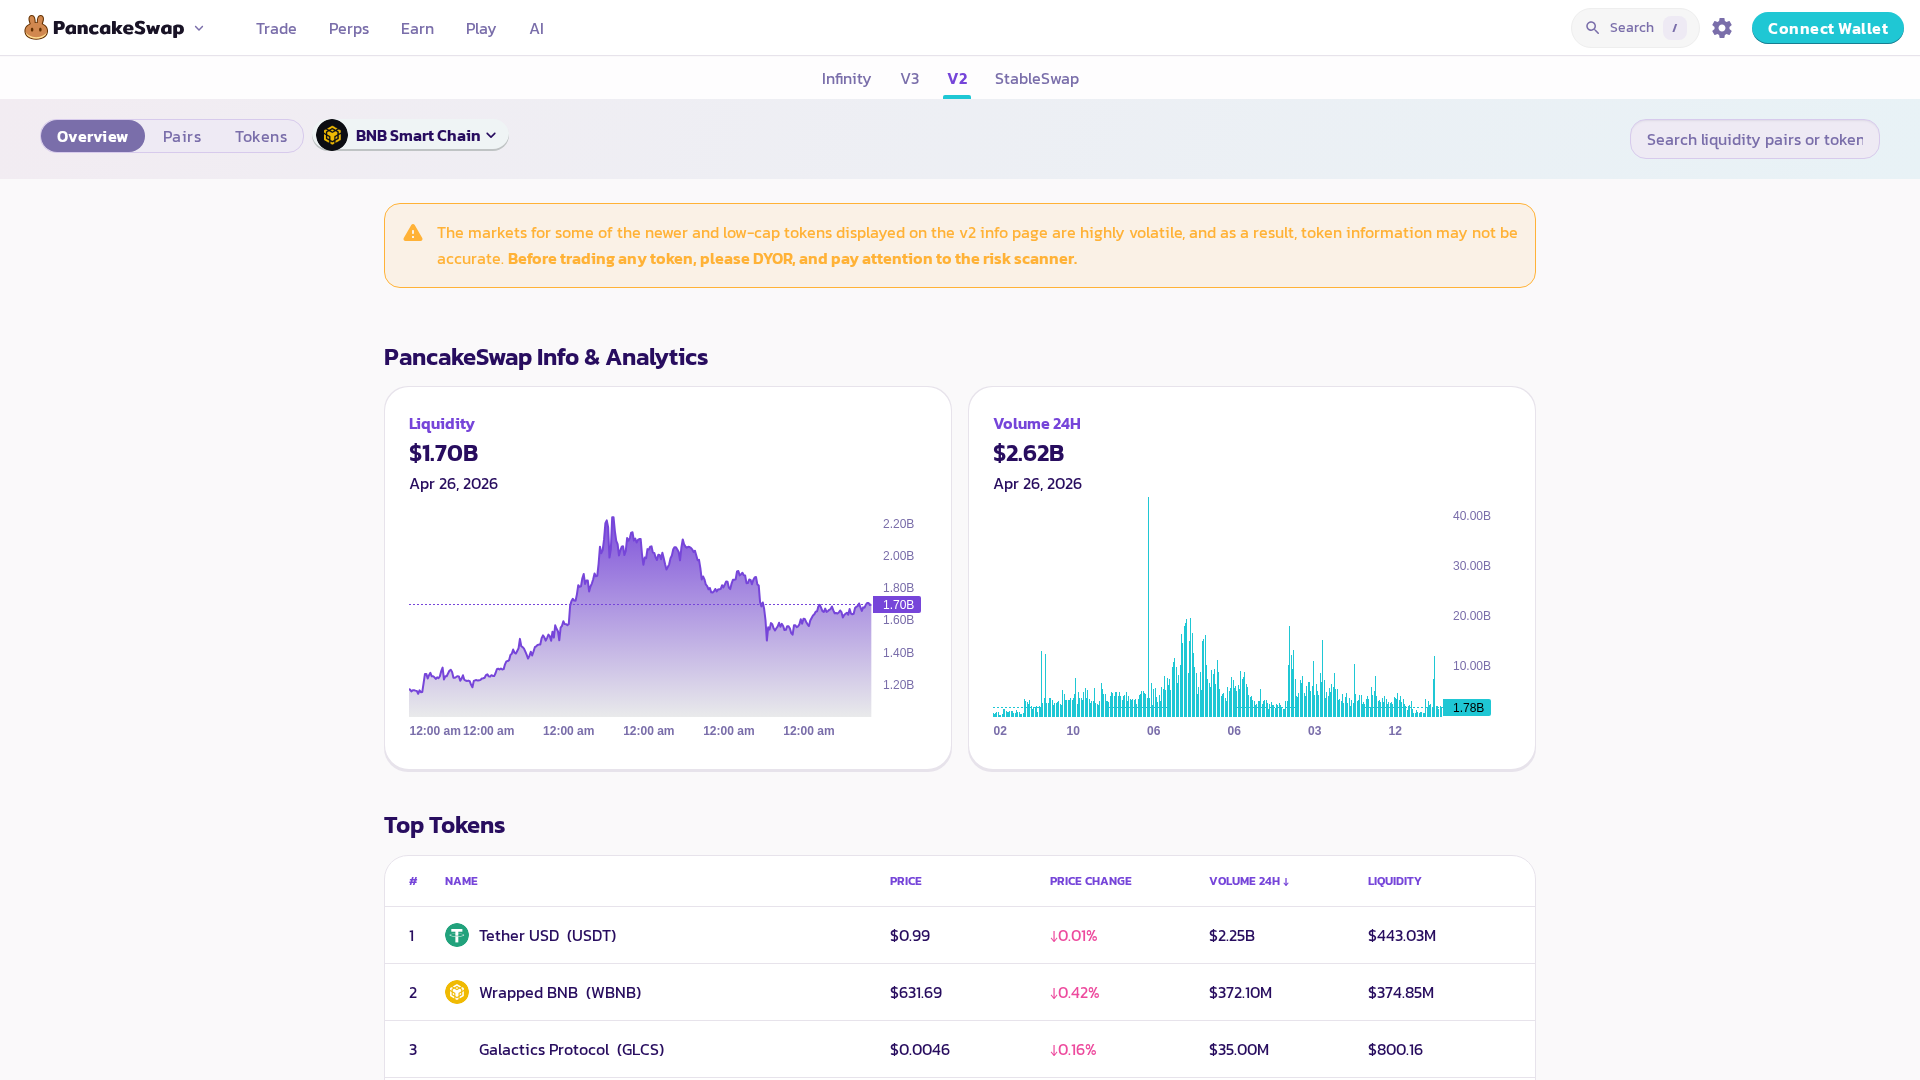Click the Tether USD token icon

[x=457, y=935]
